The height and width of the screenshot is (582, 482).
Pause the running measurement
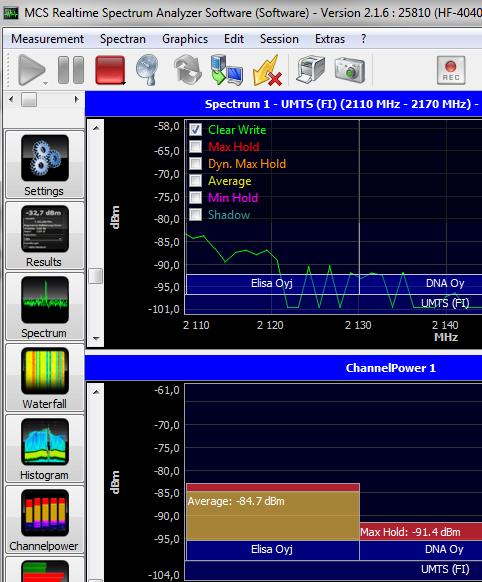71,70
